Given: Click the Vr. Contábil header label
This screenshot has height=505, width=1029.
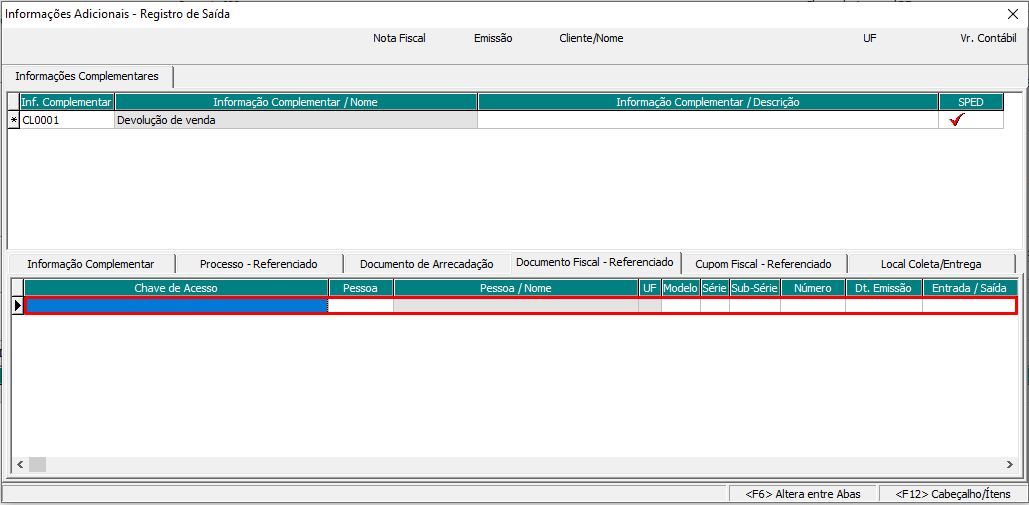Looking at the screenshot, I should pos(988,38).
